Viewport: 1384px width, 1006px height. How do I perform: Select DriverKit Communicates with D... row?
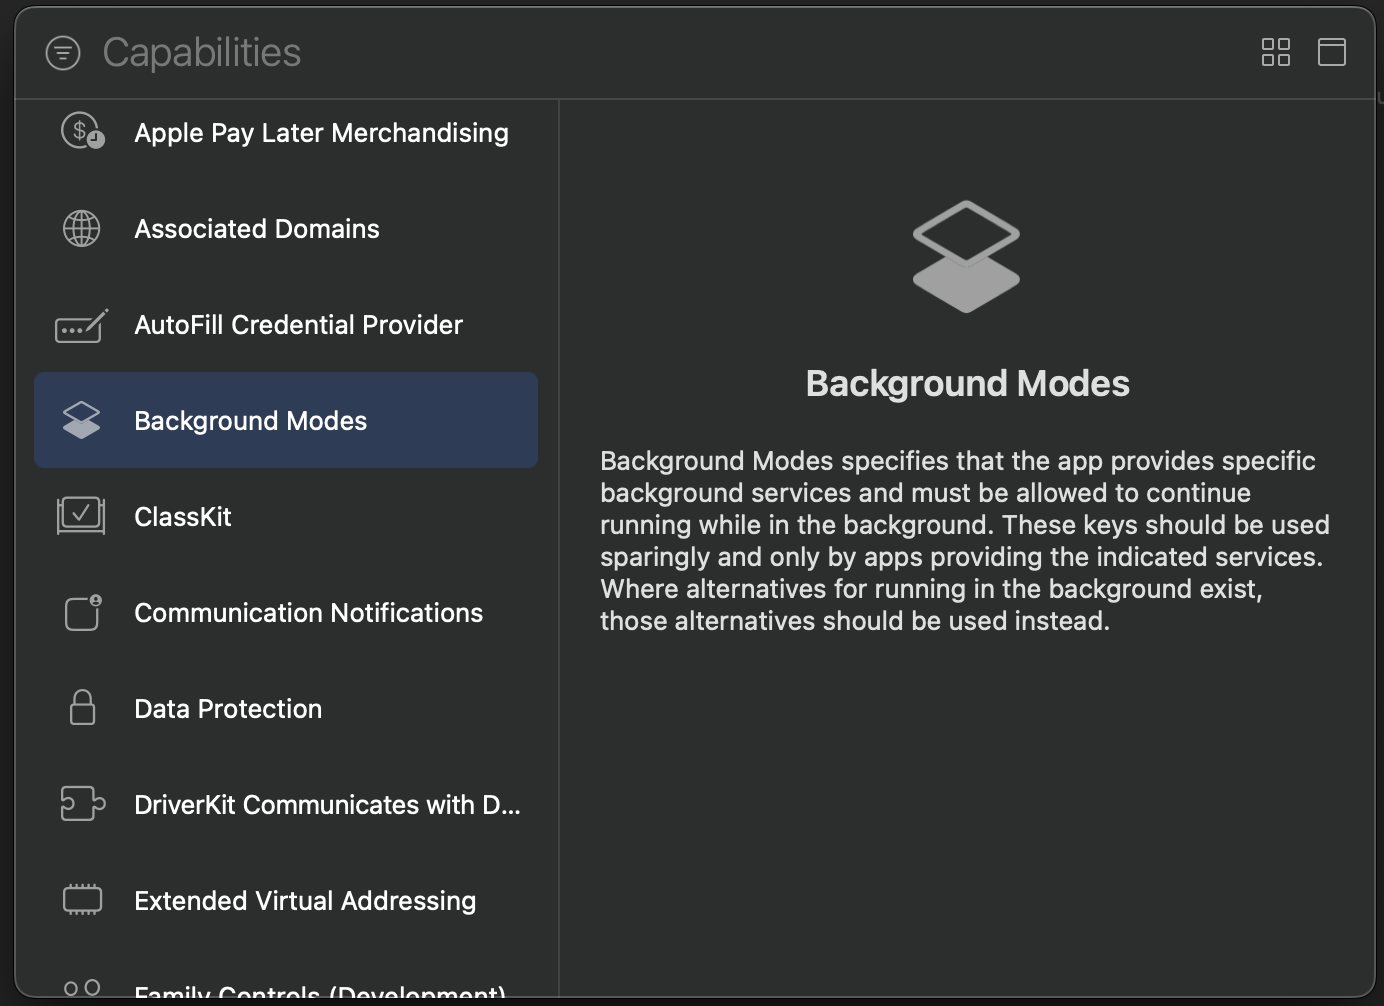click(x=286, y=805)
